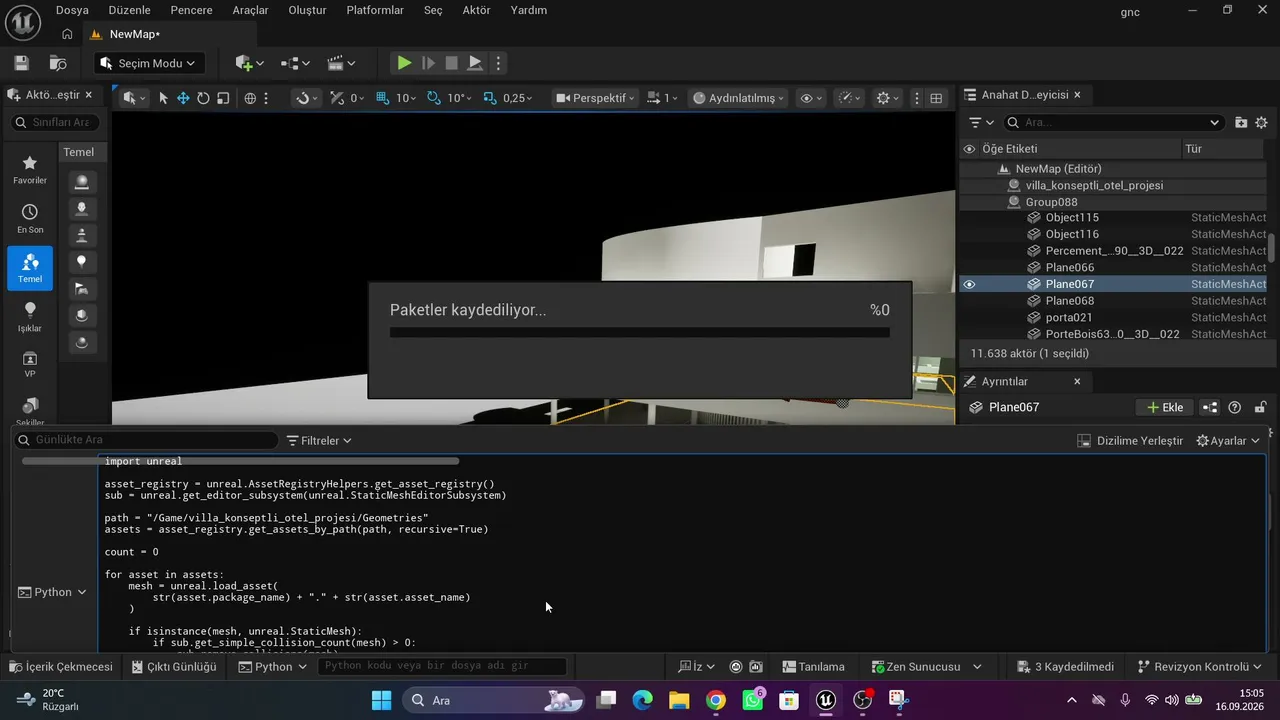Open the Araçlar menu
The width and height of the screenshot is (1280, 720).
(x=250, y=10)
